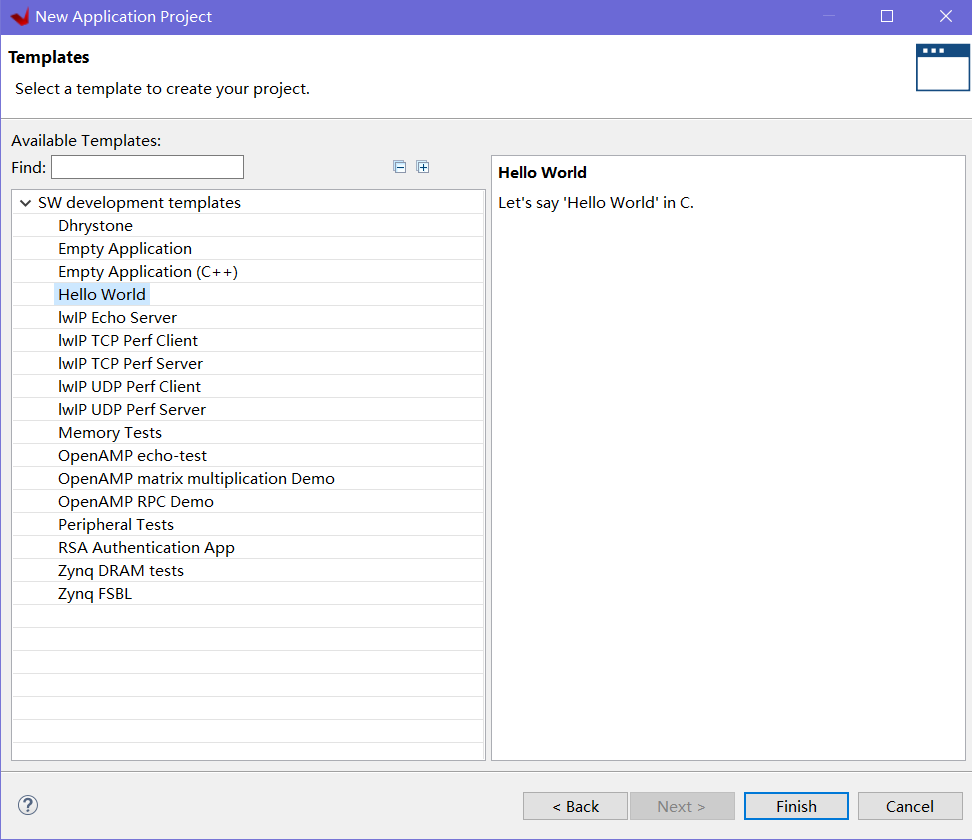The width and height of the screenshot is (972, 840).
Task: Select the Hello World template
Action: click(102, 294)
